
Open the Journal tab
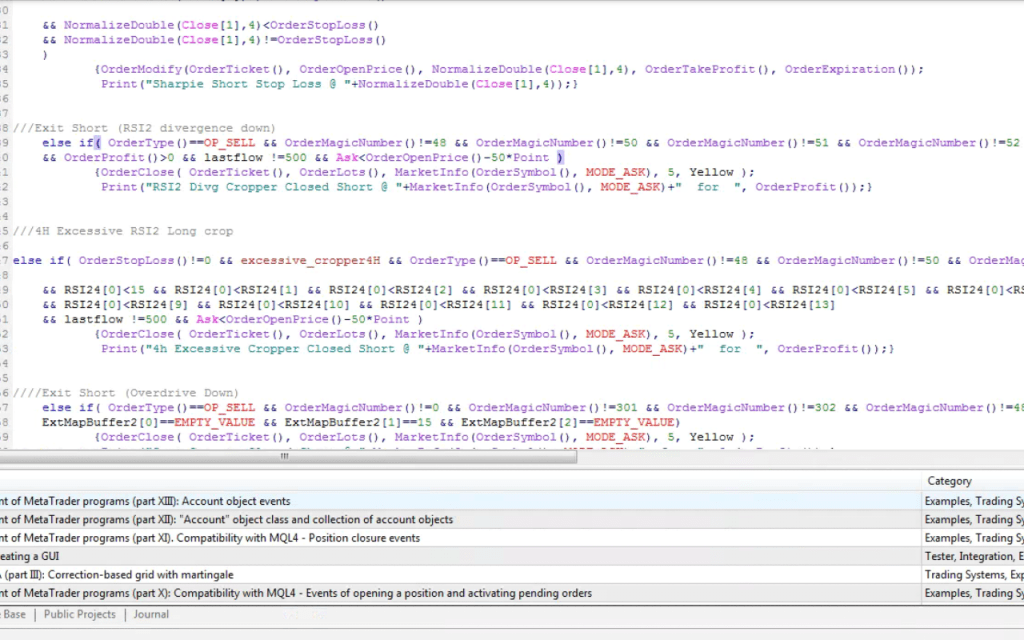pos(151,614)
